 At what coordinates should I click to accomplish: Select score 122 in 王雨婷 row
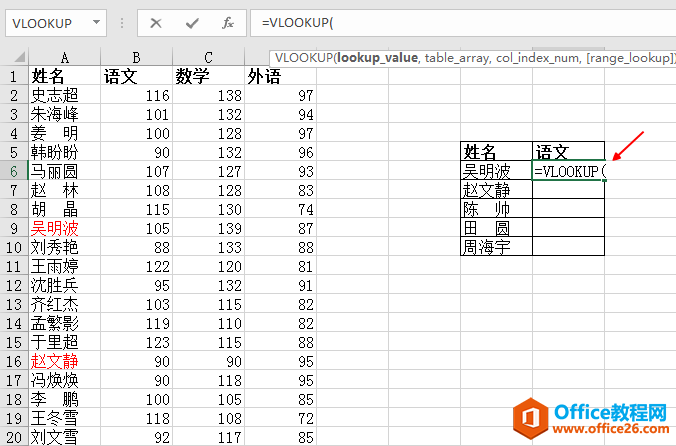pyautogui.click(x=136, y=266)
